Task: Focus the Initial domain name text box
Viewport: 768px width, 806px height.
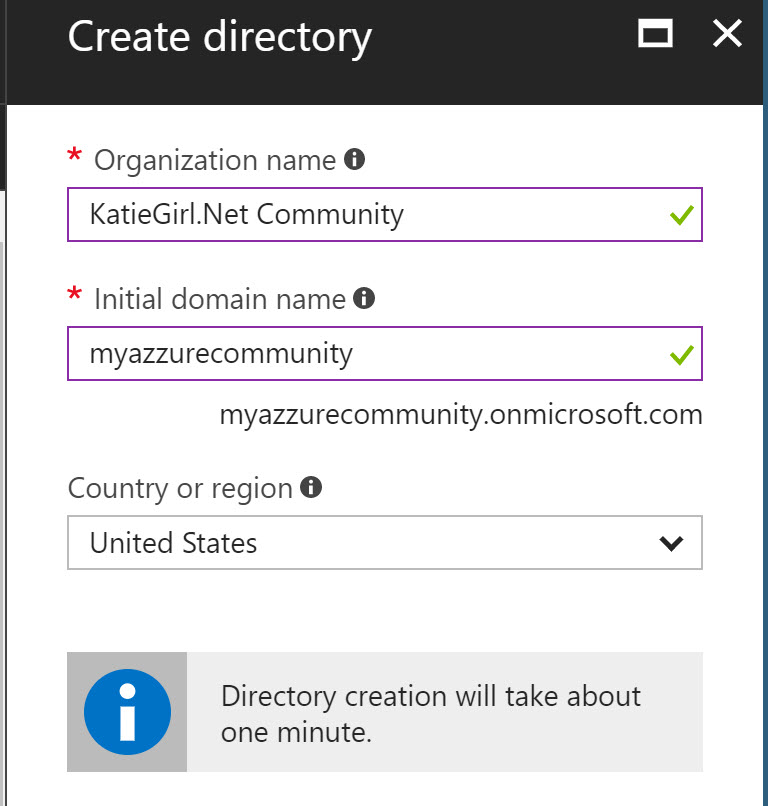Action: click(x=360, y=354)
